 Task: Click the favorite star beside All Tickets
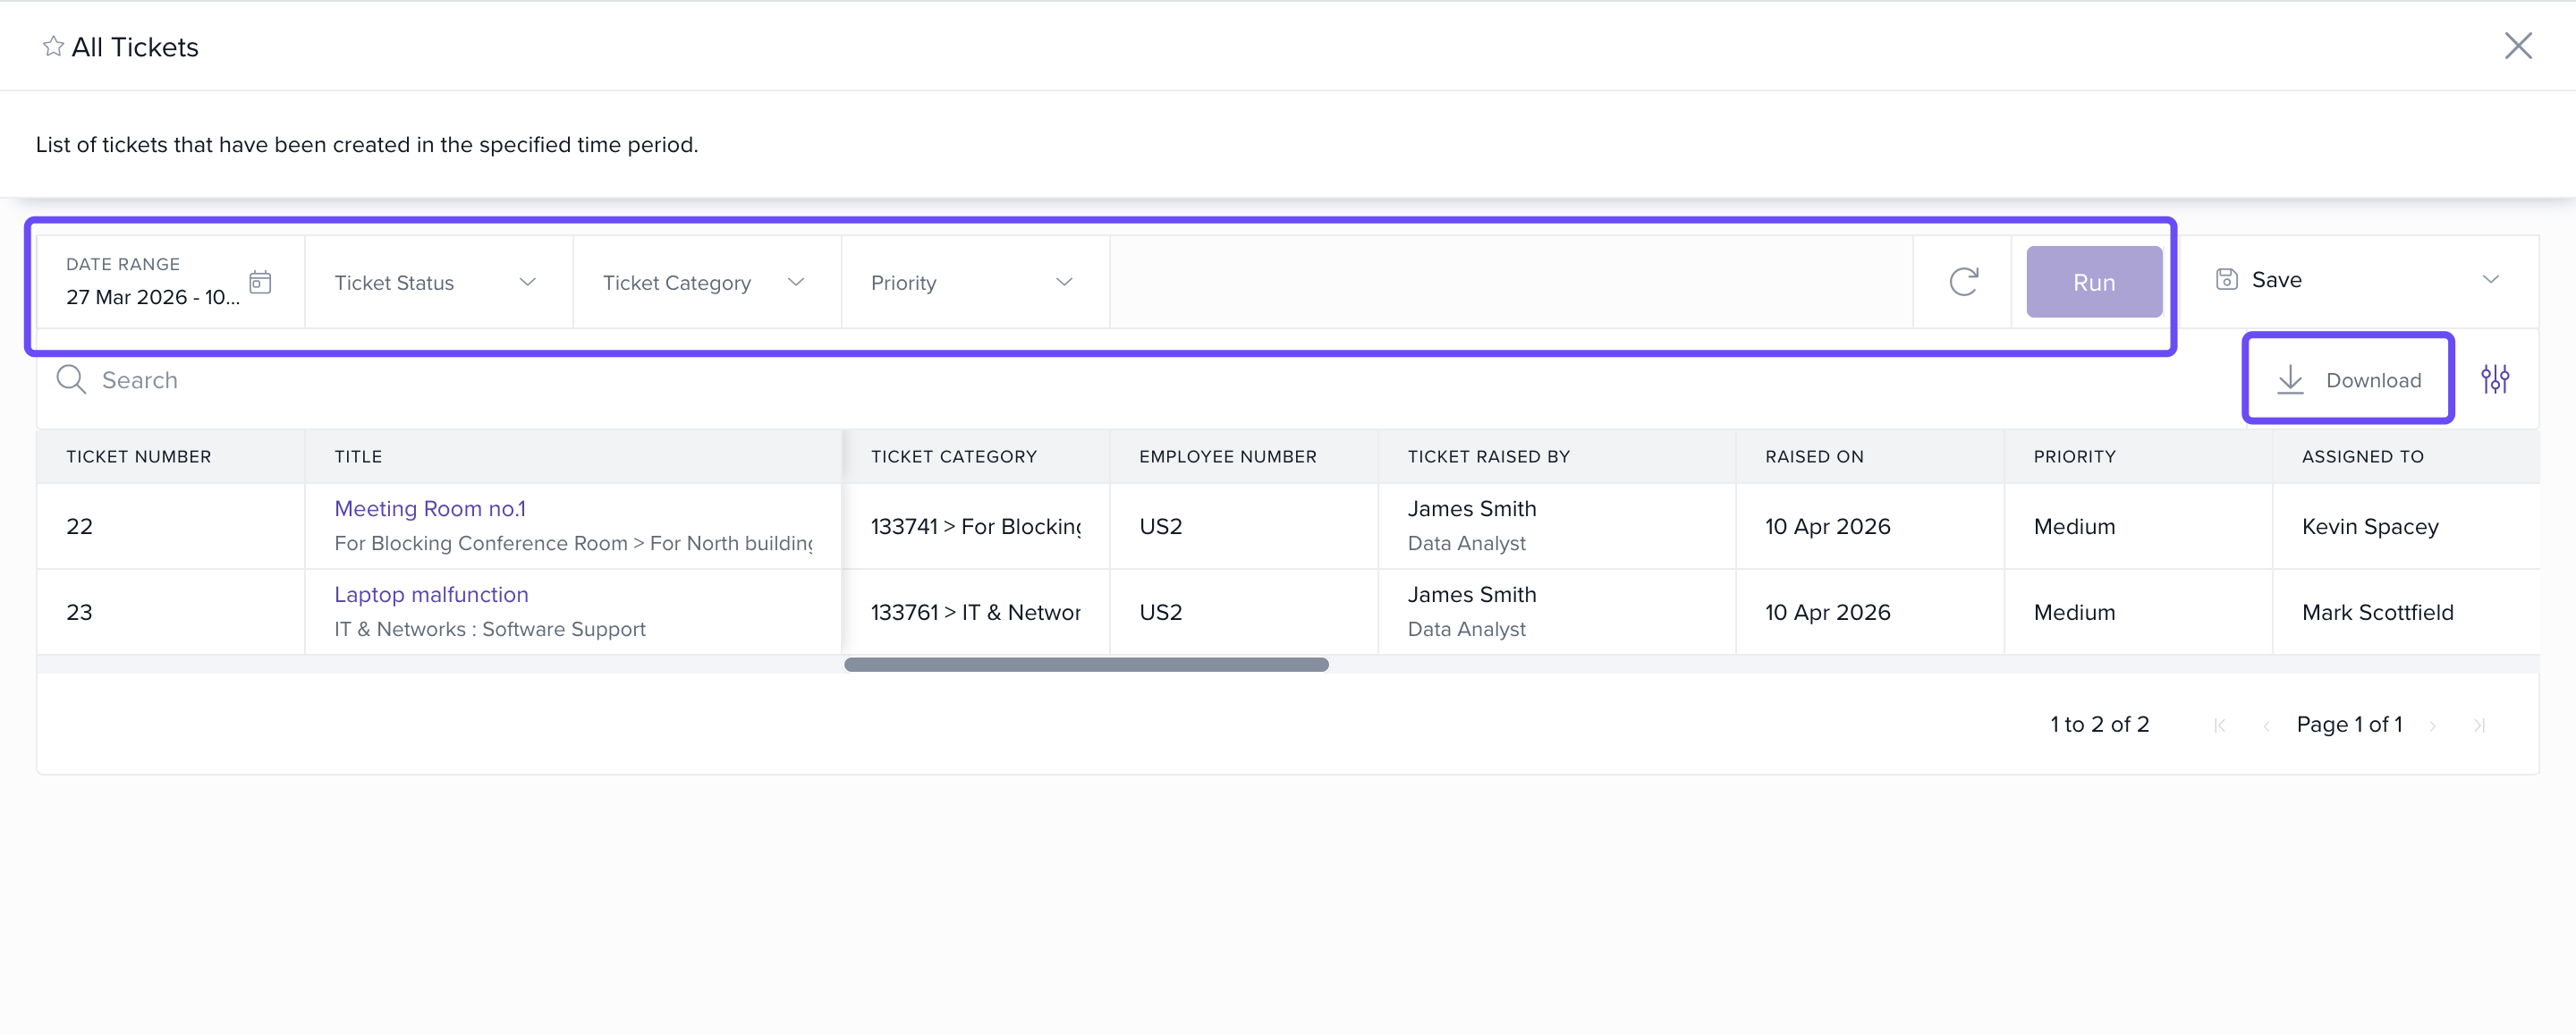(53, 46)
